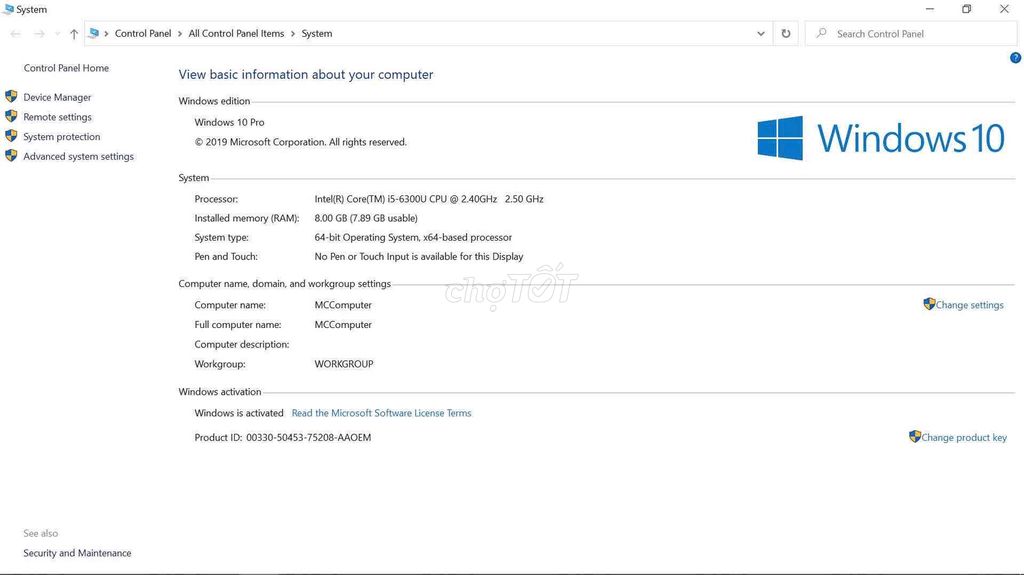The width and height of the screenshot is (1024, 575).
Task: Click the Search Control Panel field
Action: coord(911,34)
